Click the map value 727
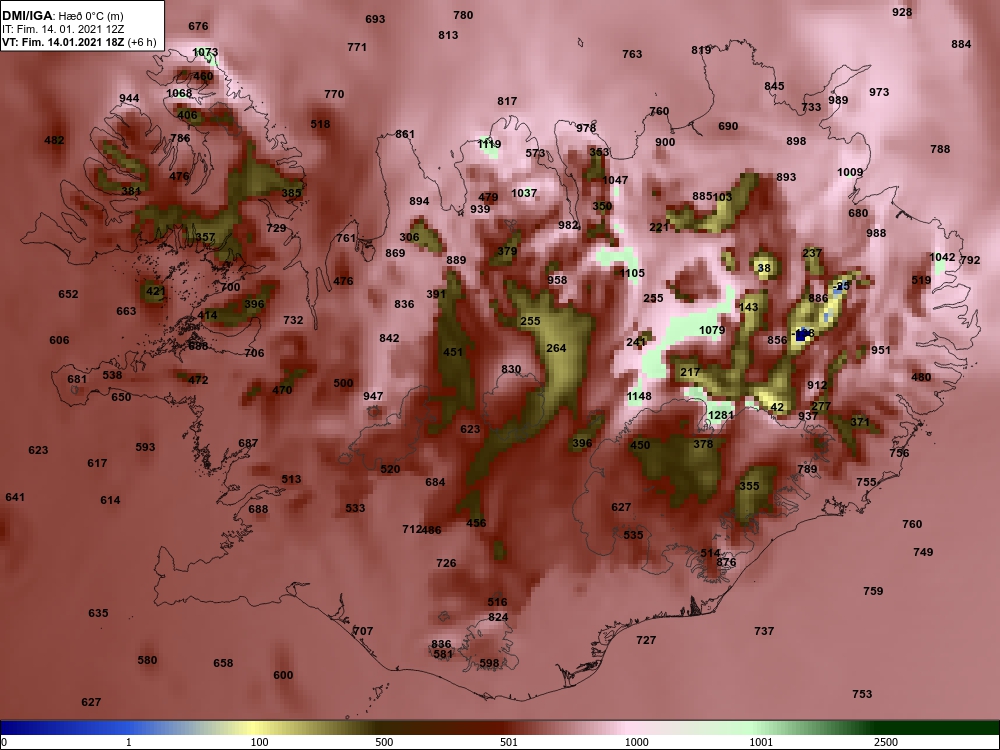This screenshot has height=750, width=1000. click(646, 640)
